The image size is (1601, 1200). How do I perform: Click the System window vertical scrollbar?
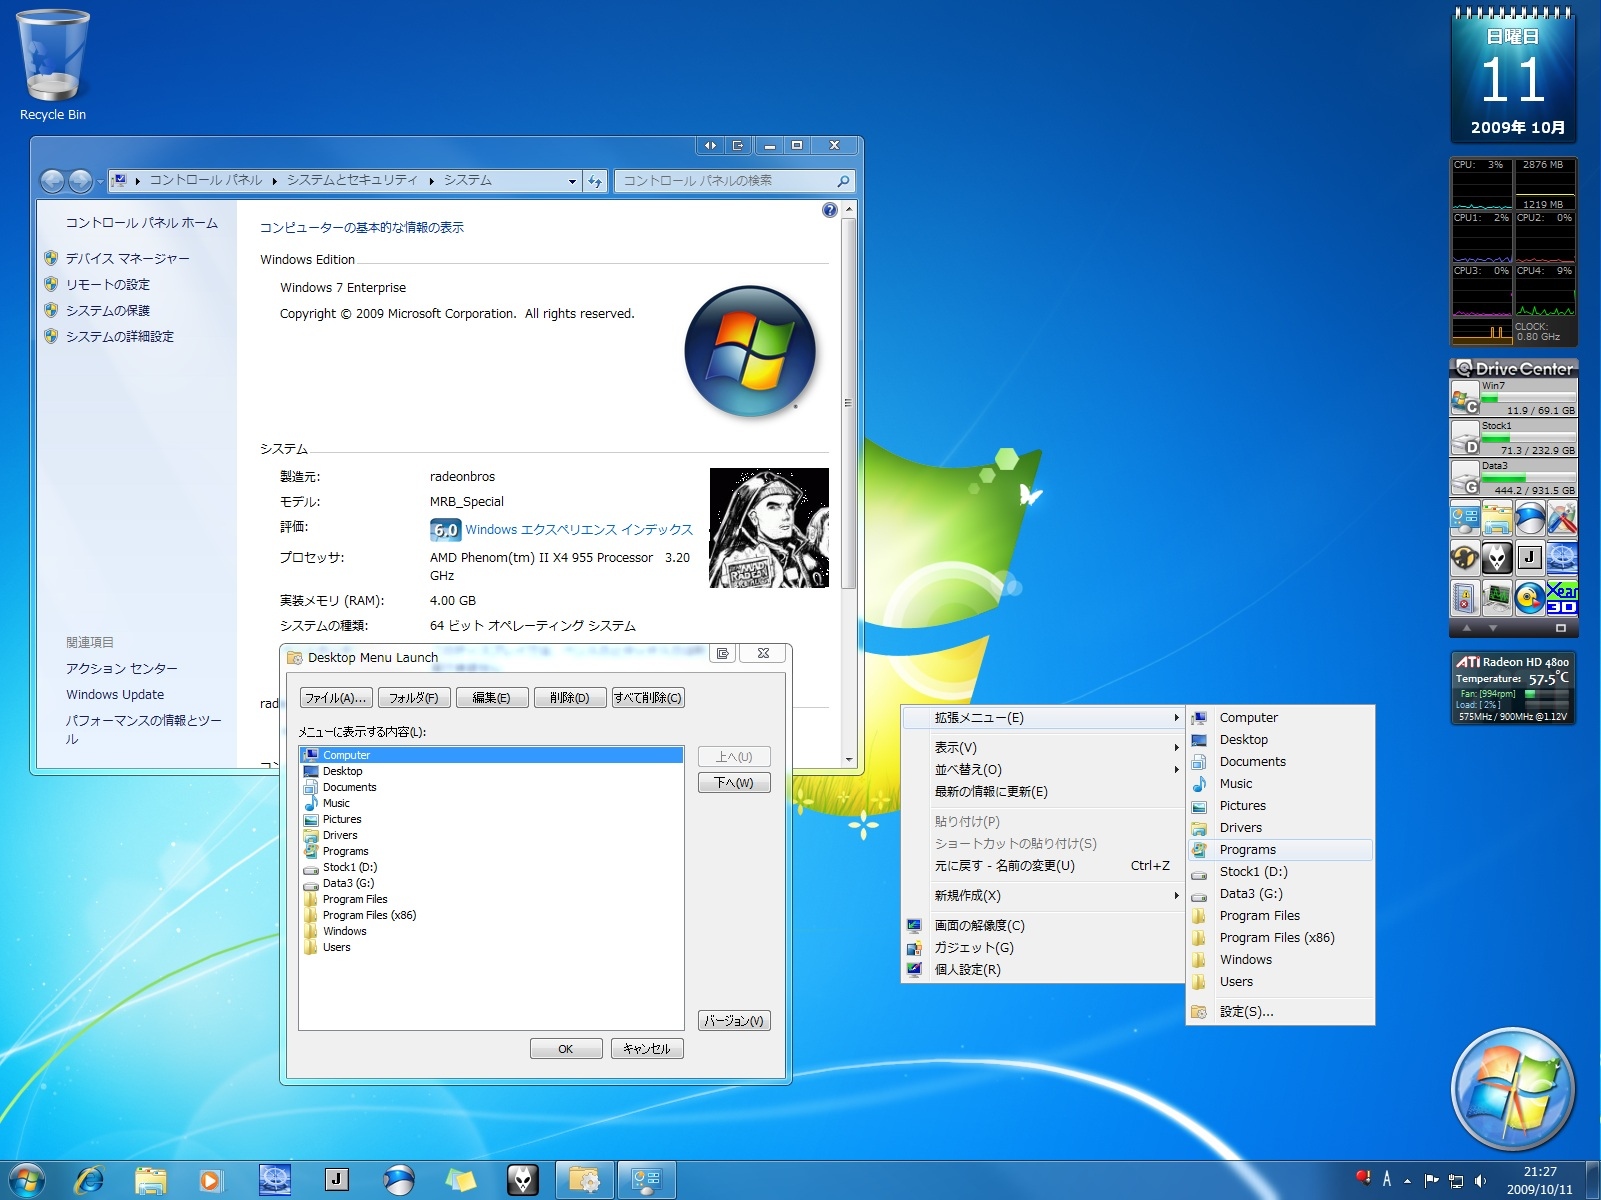coord(848,404)
